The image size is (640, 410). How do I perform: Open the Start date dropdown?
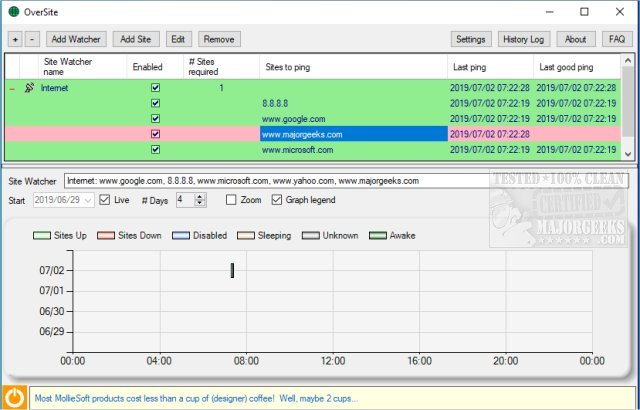(x=88, y=200)
